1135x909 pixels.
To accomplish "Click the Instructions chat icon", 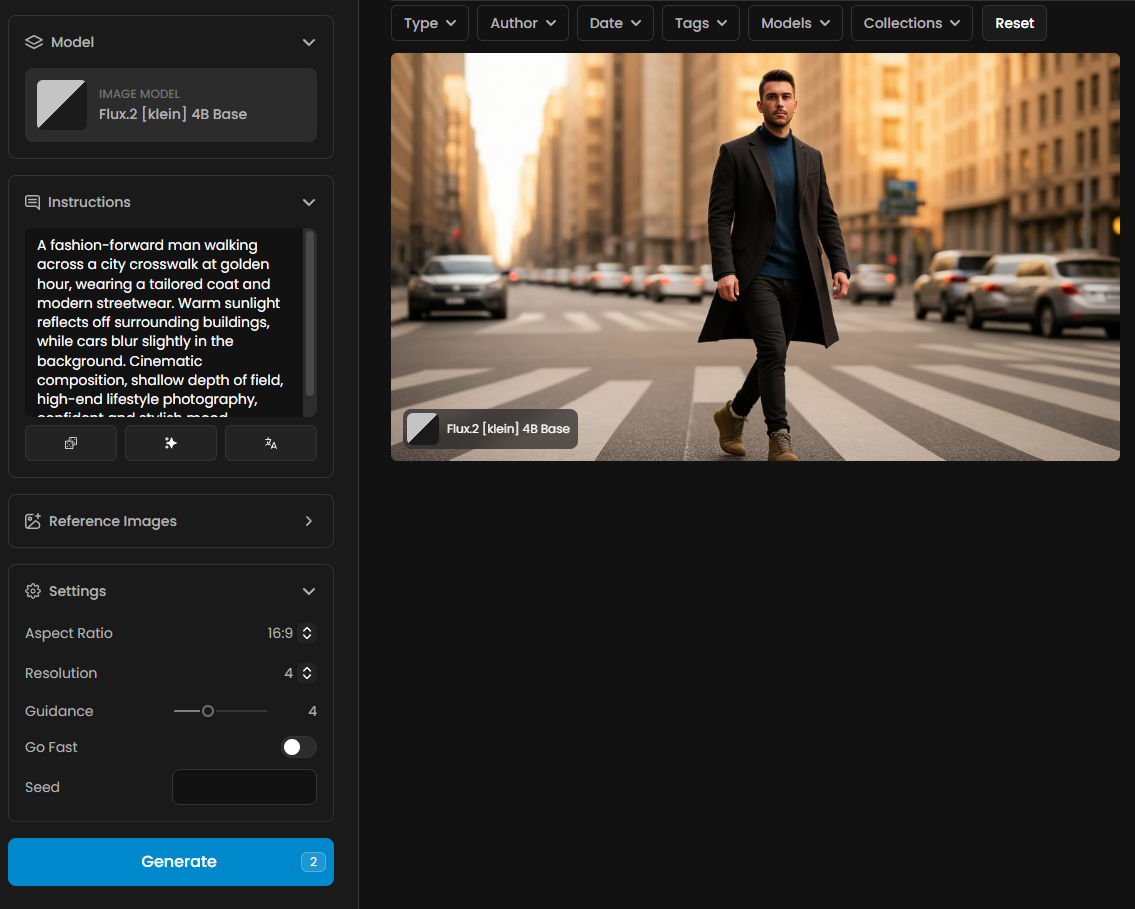I will point(33,202).
